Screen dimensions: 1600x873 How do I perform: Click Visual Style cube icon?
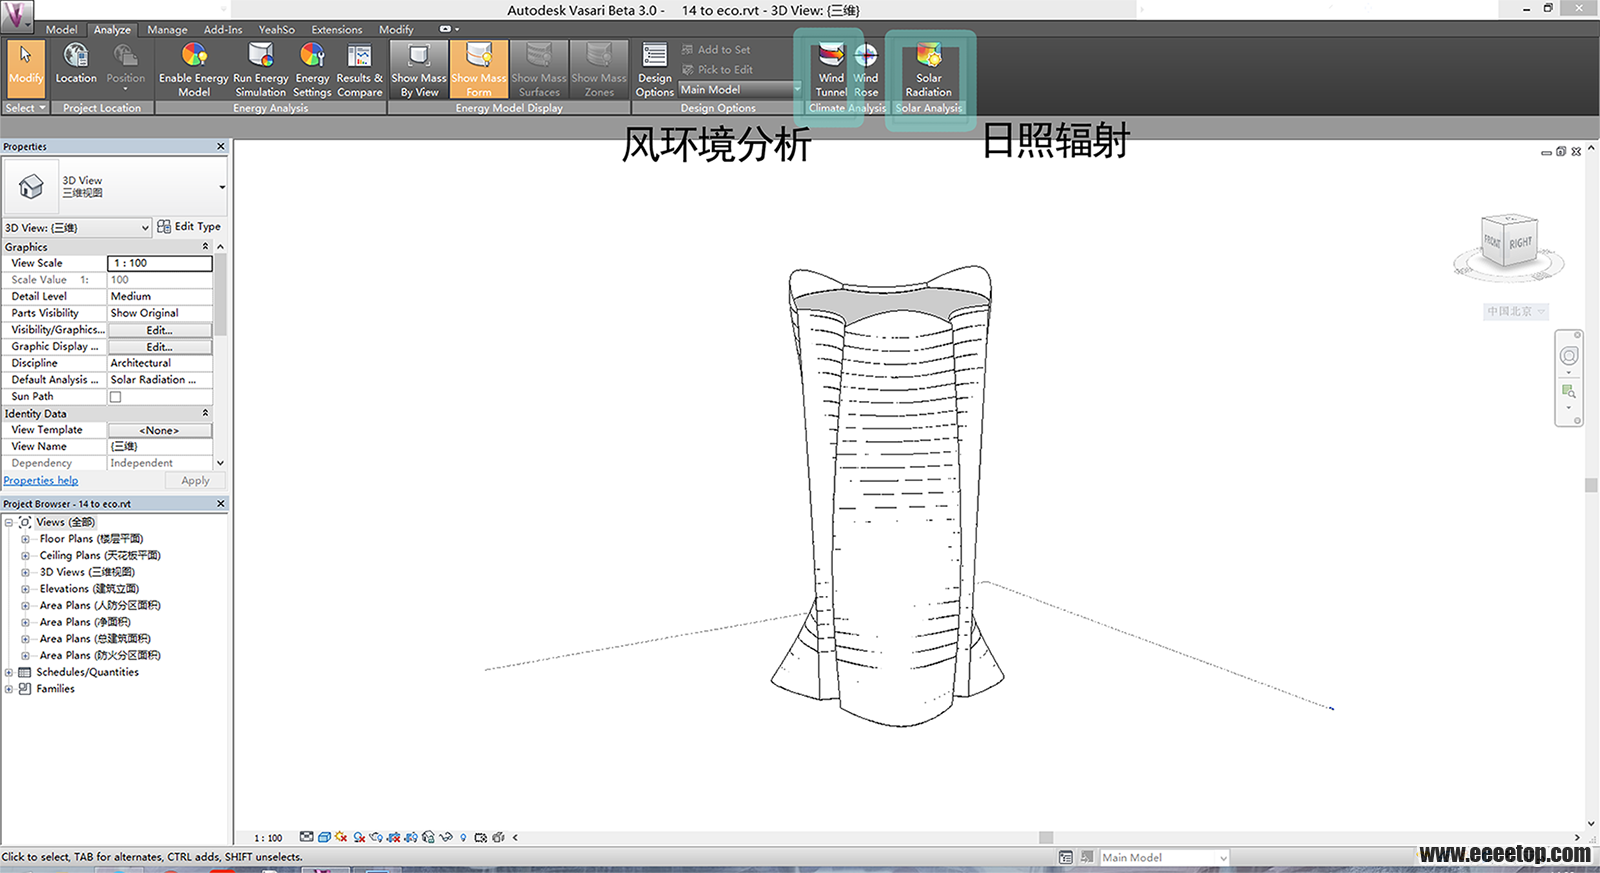[x=324, y=837]
